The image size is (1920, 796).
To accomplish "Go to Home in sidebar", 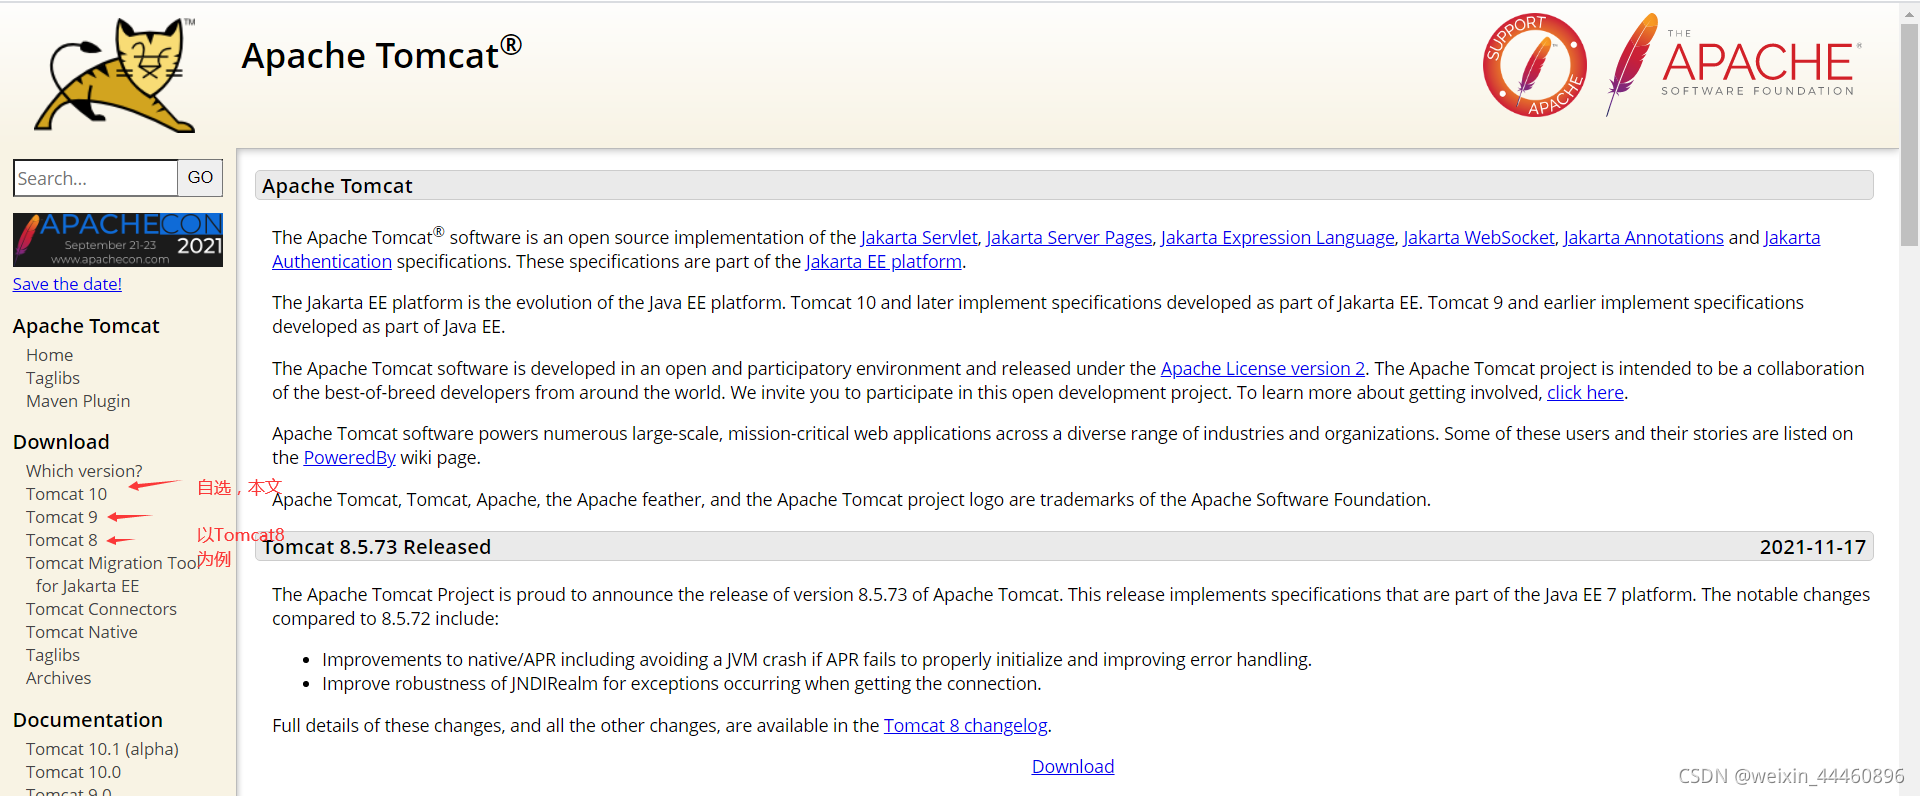I will 50,355.
